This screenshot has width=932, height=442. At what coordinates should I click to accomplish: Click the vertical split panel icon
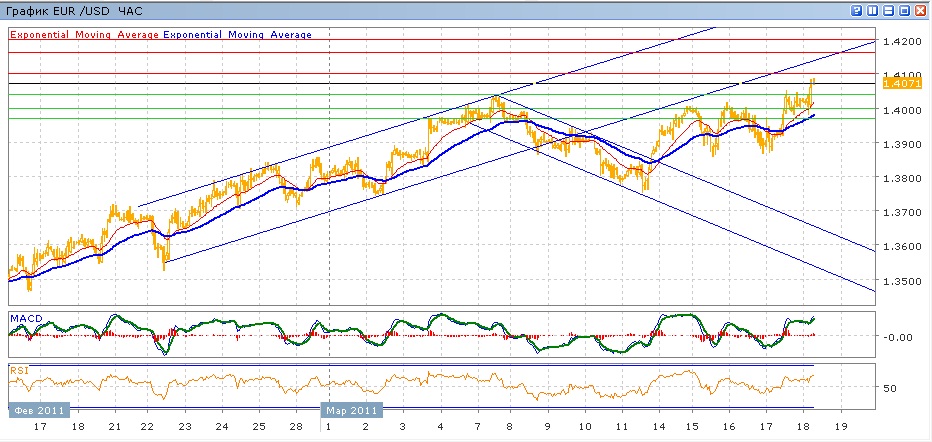[873, 10]
